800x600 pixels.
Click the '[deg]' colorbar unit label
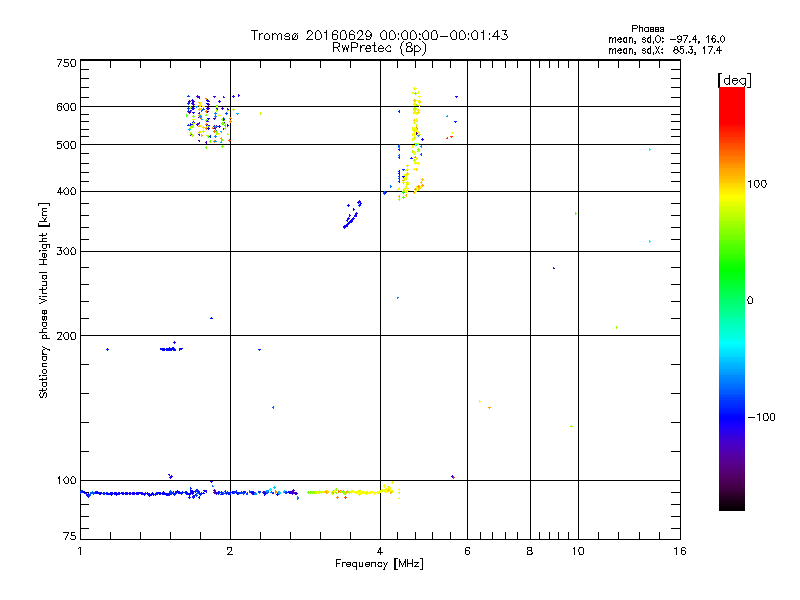point(734,80)
